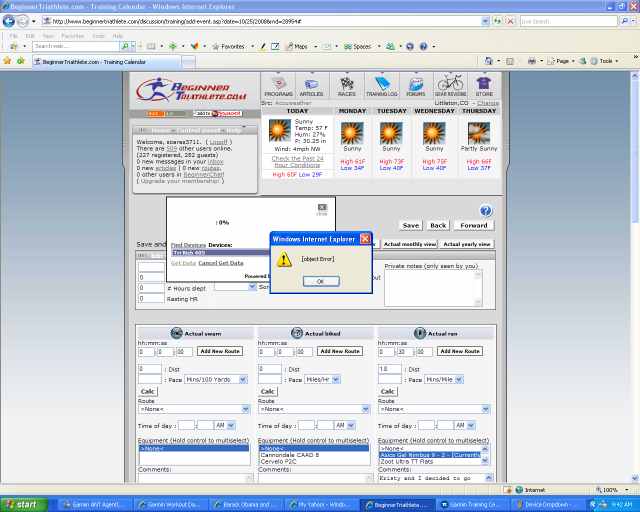Open the address bar history dropdown
The image size is (640, 512).
click(485, 21)
